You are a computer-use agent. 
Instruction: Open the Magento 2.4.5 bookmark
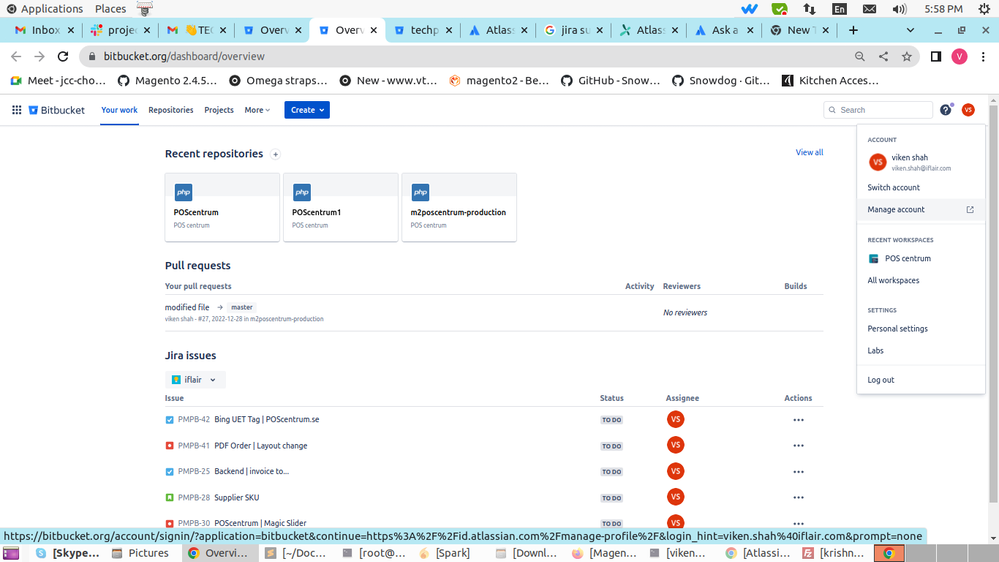pos(168,80)
